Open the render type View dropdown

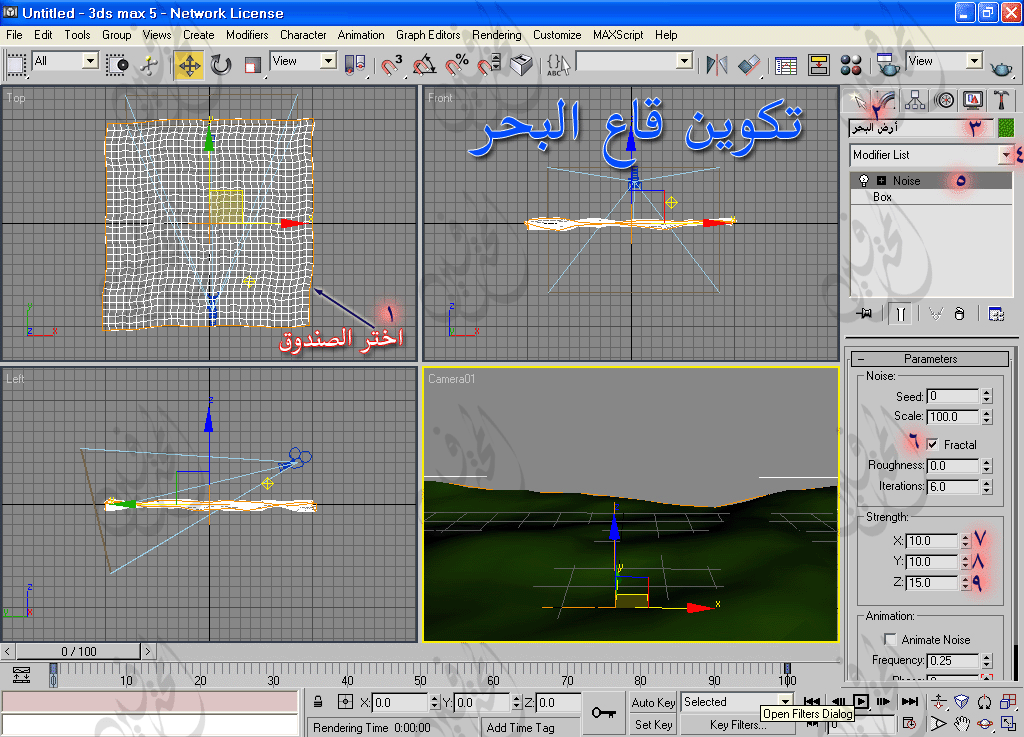click(x=974, y=61)
